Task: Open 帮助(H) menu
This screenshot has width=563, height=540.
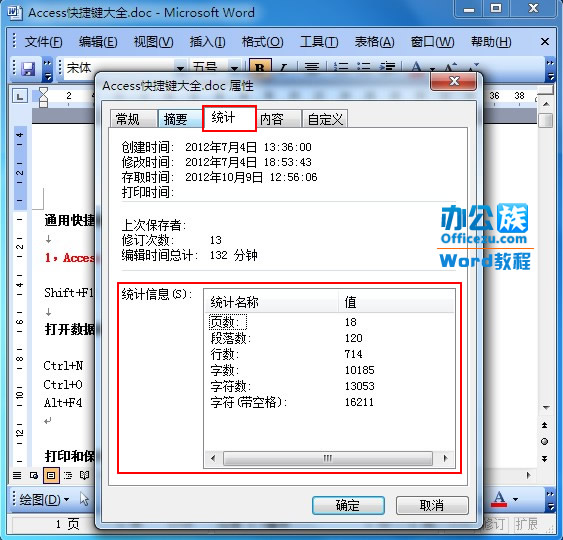Action: pos(491,42)
